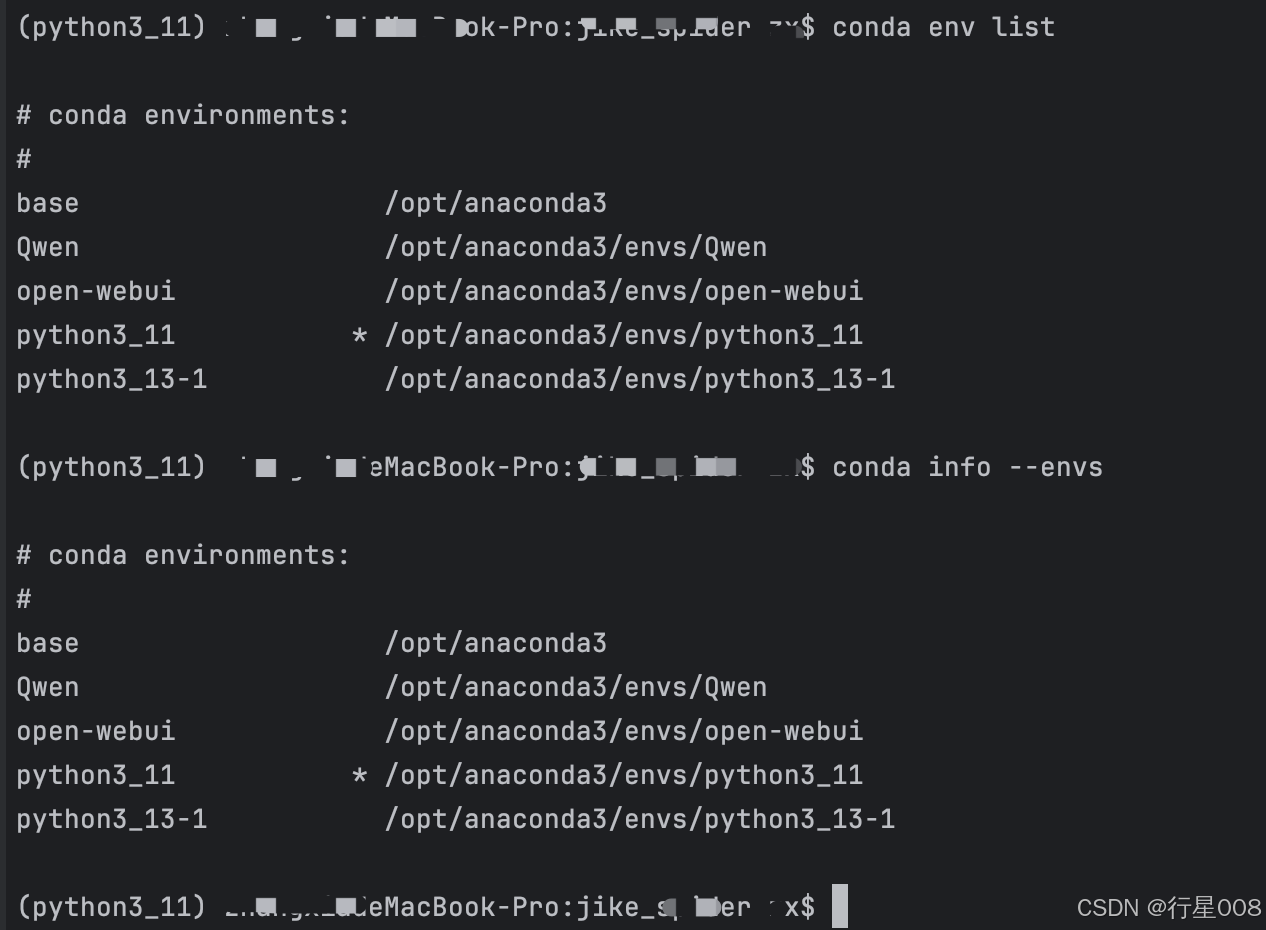Click the first '/opt/anaconda3' base path
This screenshot has width=1266, height=930.
(496, 204)
